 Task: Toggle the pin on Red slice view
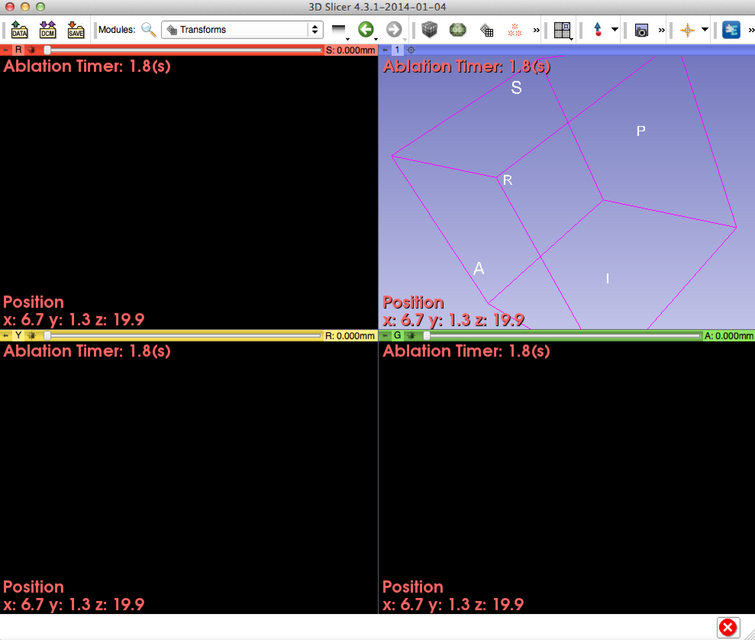7,49
